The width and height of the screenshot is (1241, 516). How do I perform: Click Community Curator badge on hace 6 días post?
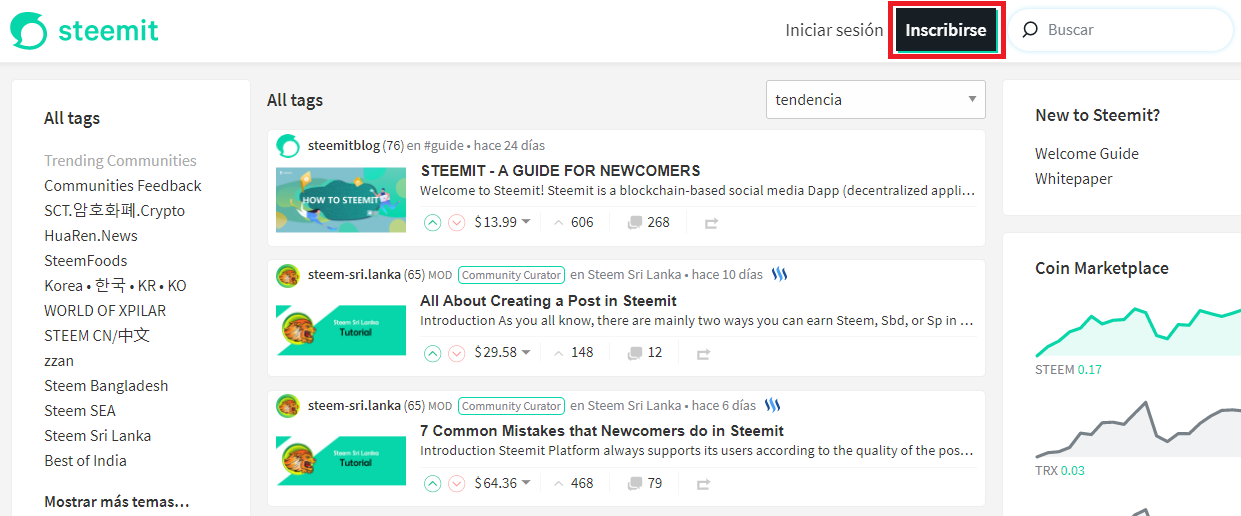coord(512,406)
